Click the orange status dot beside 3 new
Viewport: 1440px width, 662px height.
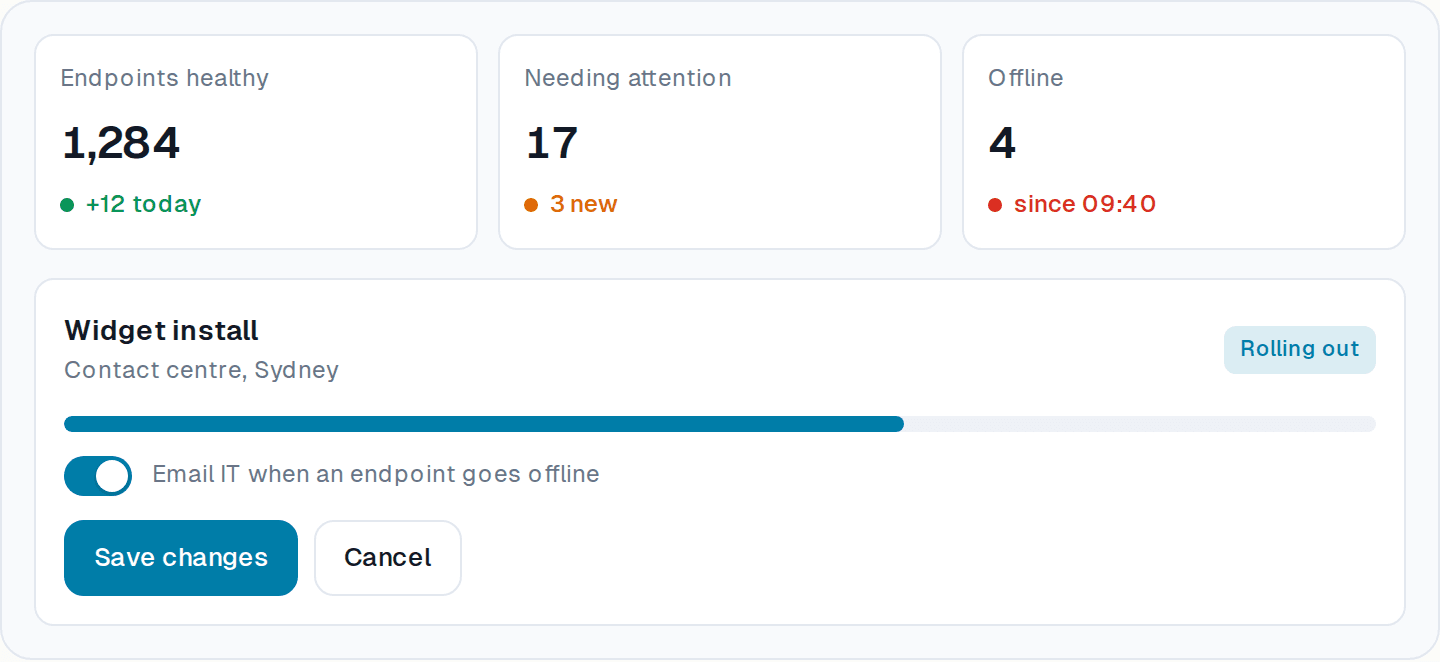531,205
